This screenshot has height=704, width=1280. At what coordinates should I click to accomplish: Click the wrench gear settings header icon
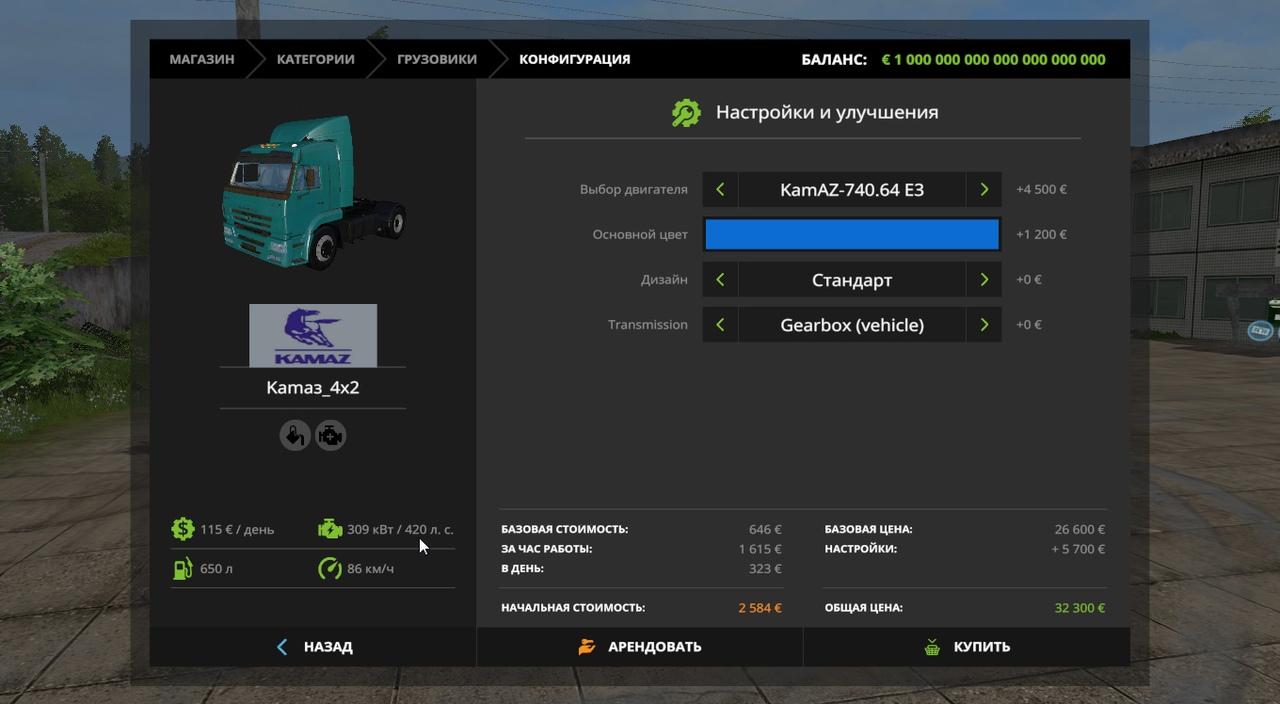point(686,112)
